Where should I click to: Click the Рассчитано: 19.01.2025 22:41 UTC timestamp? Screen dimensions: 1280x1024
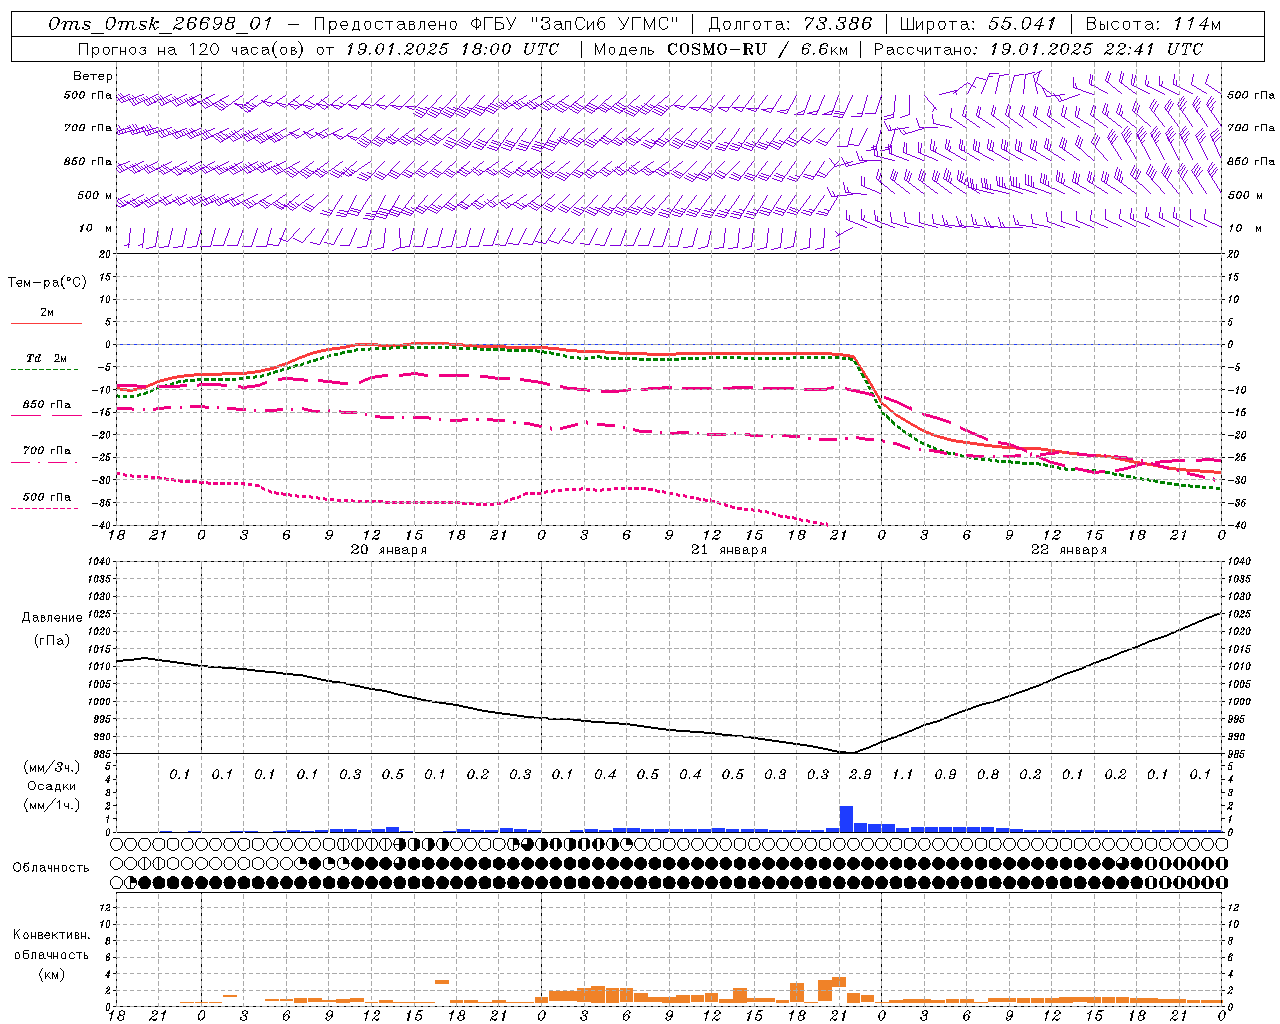(1038, 49)
